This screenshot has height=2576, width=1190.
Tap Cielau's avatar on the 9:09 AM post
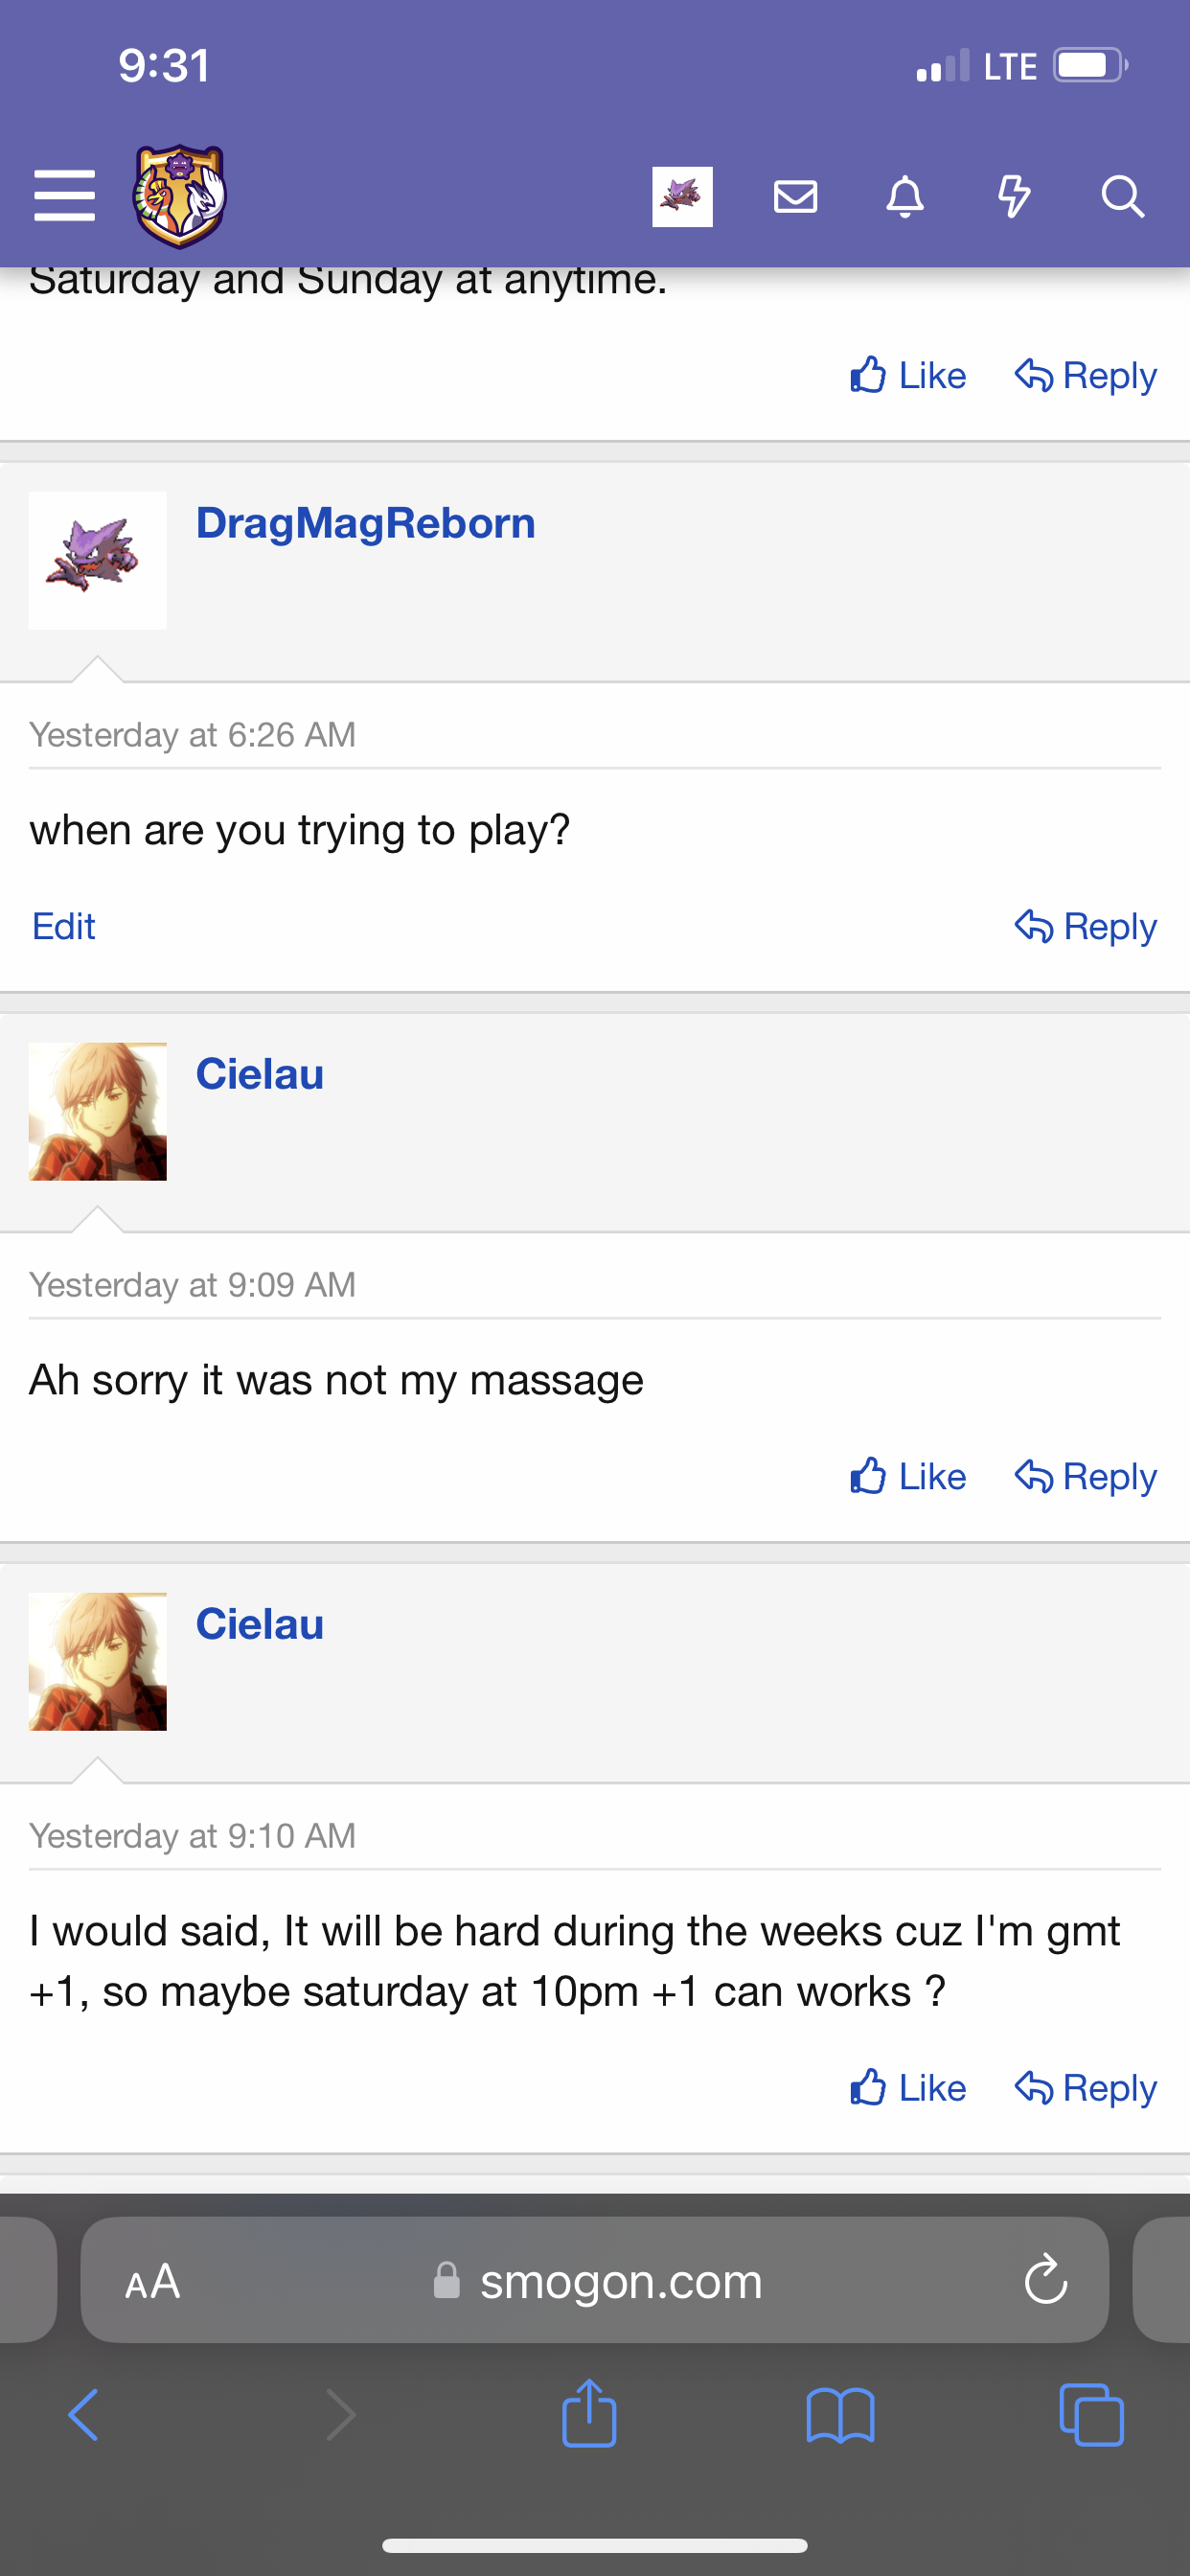coord(98,1111)
